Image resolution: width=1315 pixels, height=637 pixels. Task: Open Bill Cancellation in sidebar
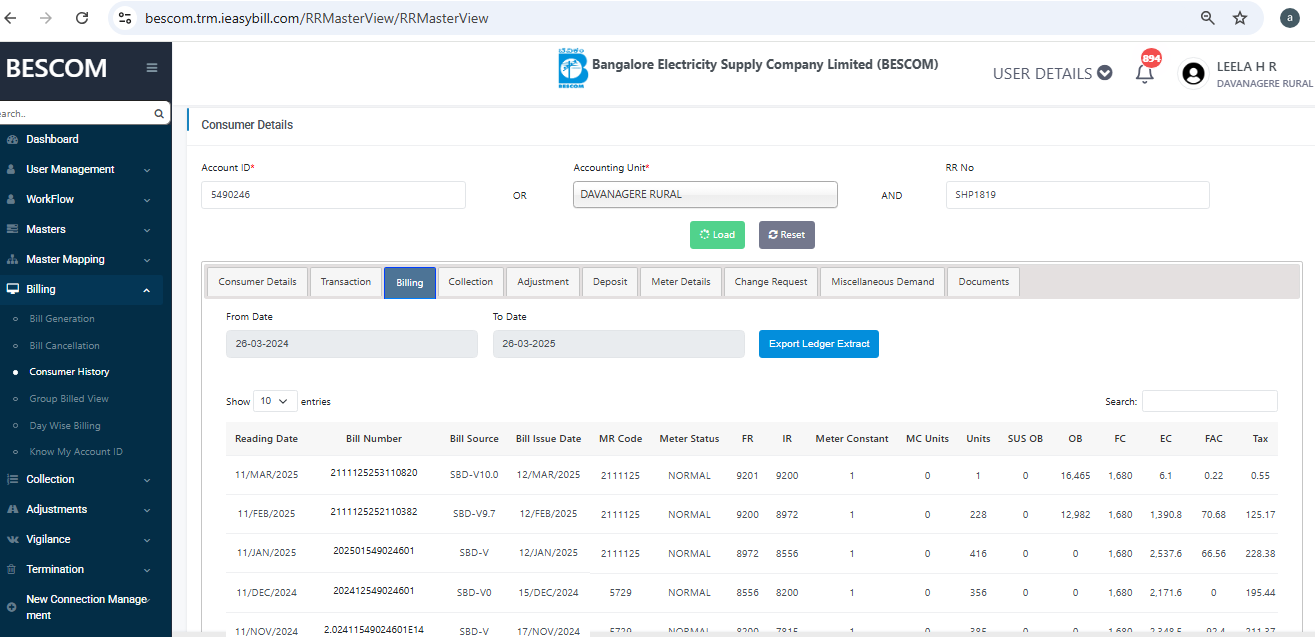[x=64, y=346]
